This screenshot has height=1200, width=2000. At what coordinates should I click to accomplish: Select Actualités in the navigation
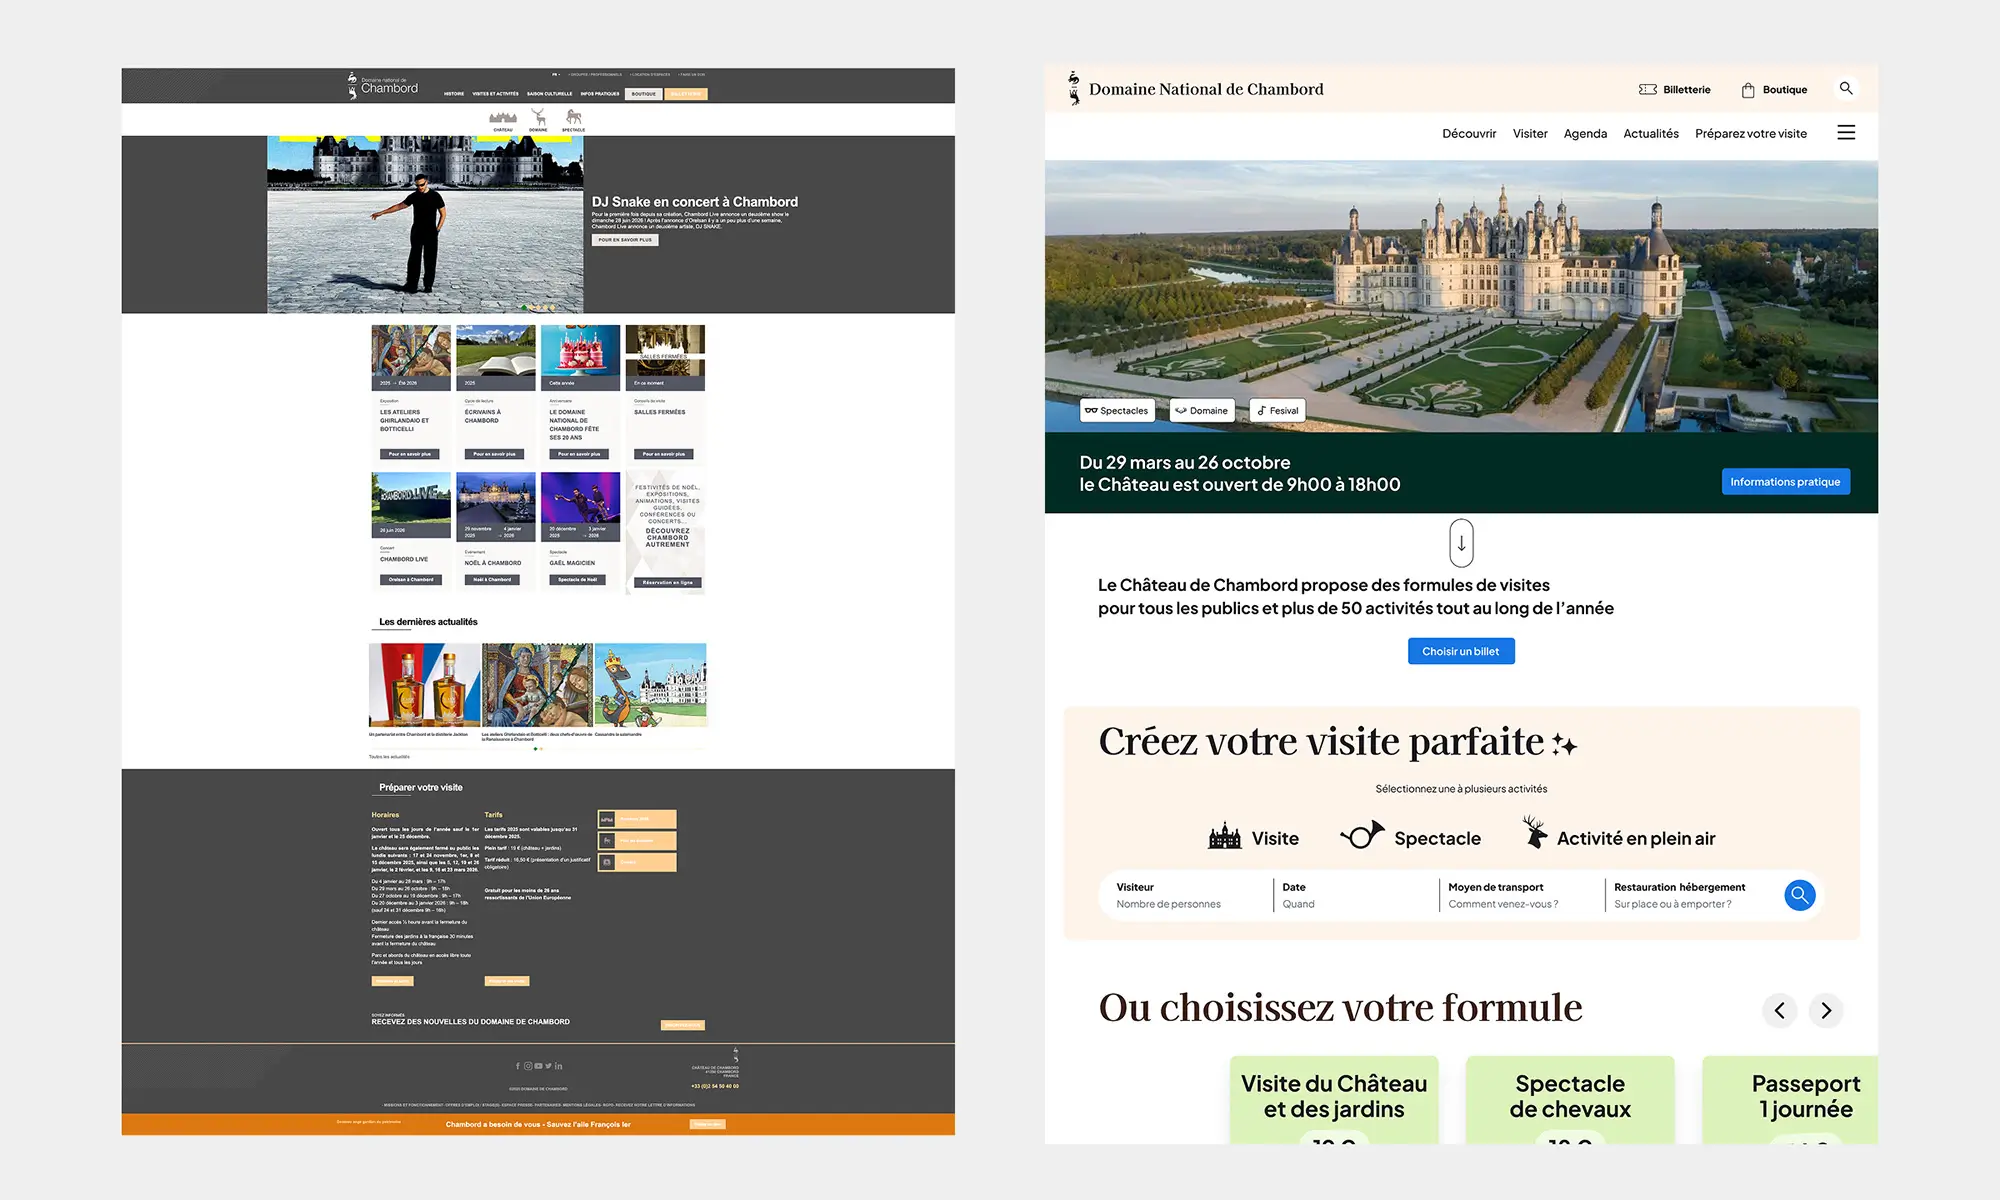1650,133
